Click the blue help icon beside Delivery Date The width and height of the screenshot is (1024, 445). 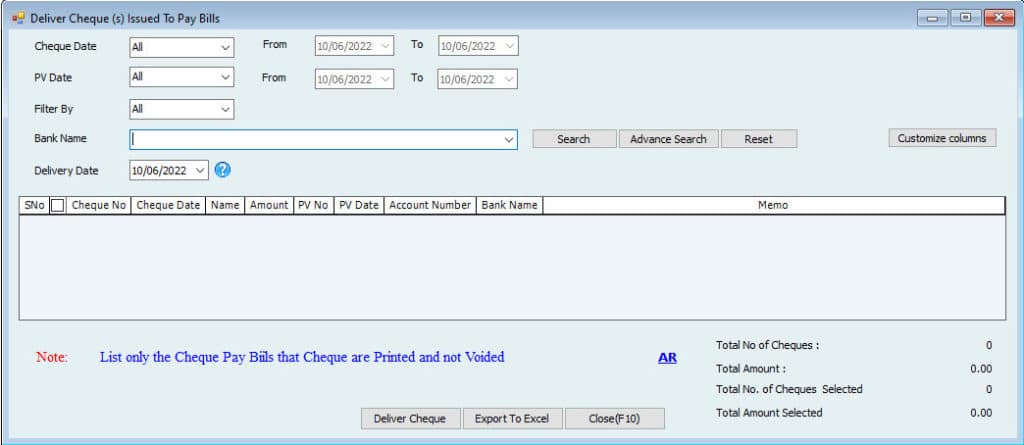click(223, 170)
